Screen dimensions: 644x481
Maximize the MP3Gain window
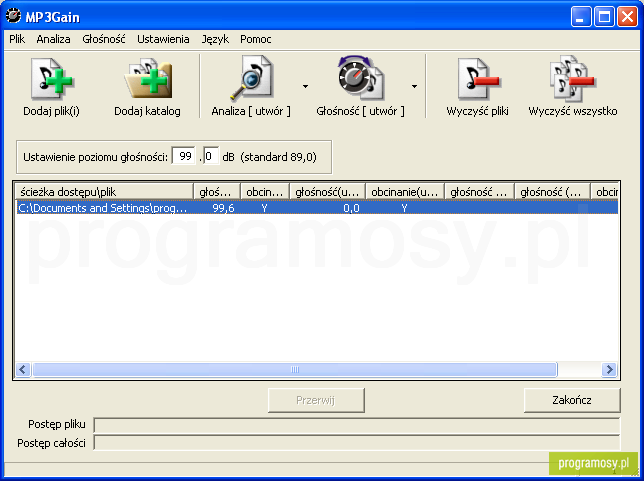604,17
